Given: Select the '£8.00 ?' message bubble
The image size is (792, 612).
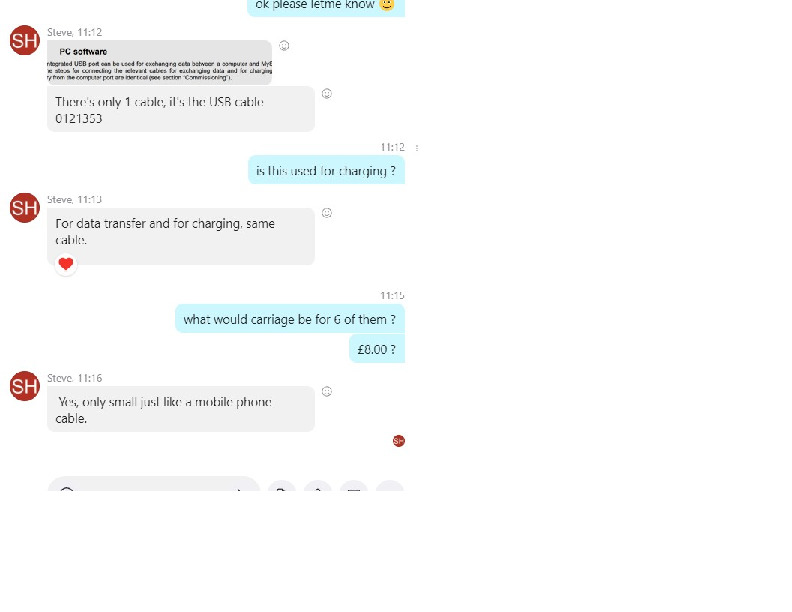Looking at the screenshot, I should pos(377,349).
